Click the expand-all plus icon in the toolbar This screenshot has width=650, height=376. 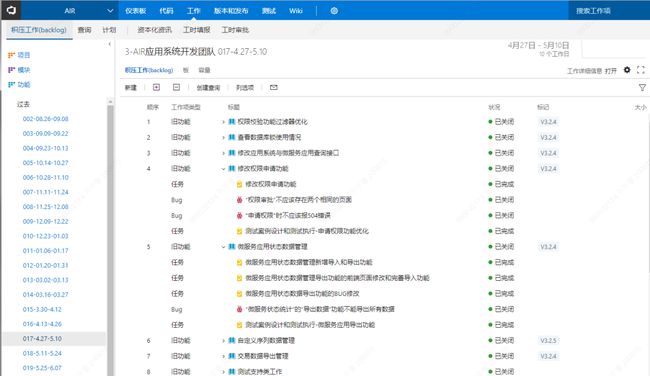156,87
